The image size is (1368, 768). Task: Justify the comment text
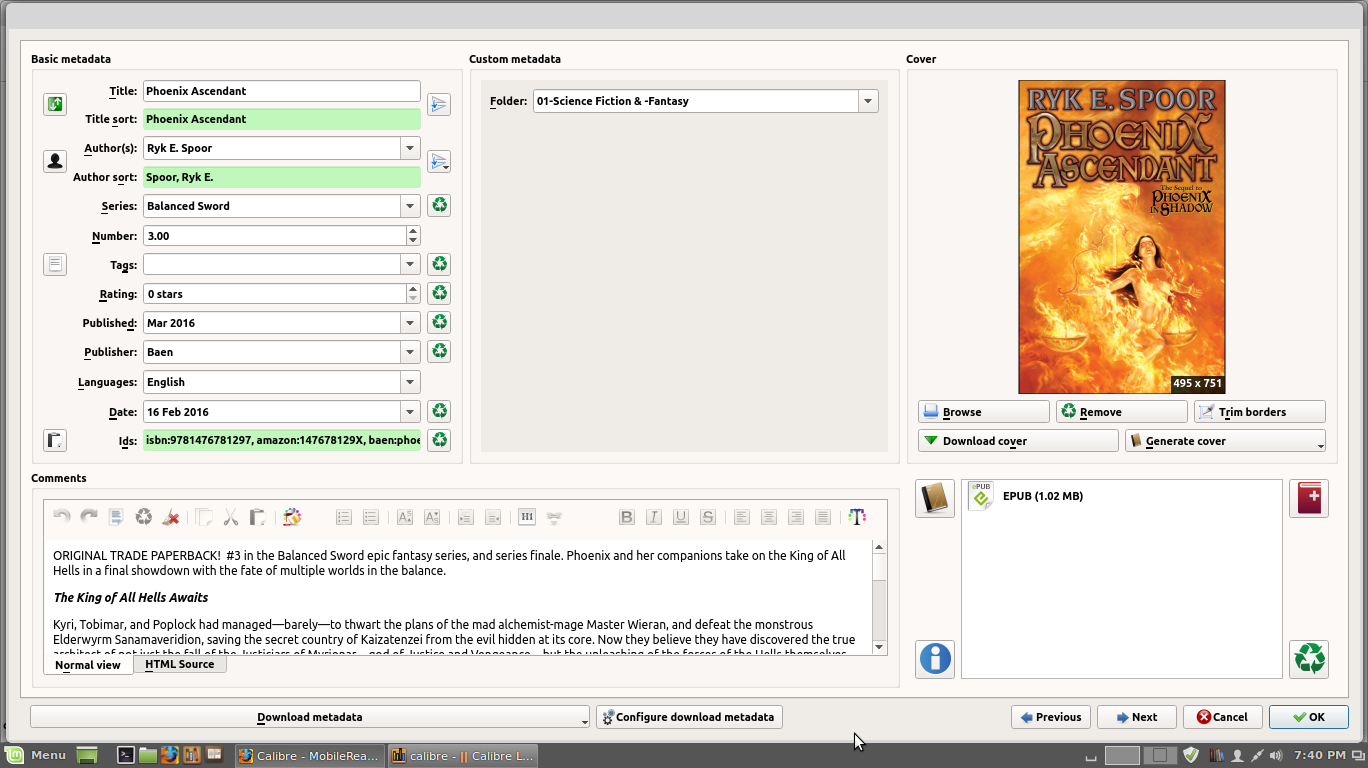pos(823,517)
